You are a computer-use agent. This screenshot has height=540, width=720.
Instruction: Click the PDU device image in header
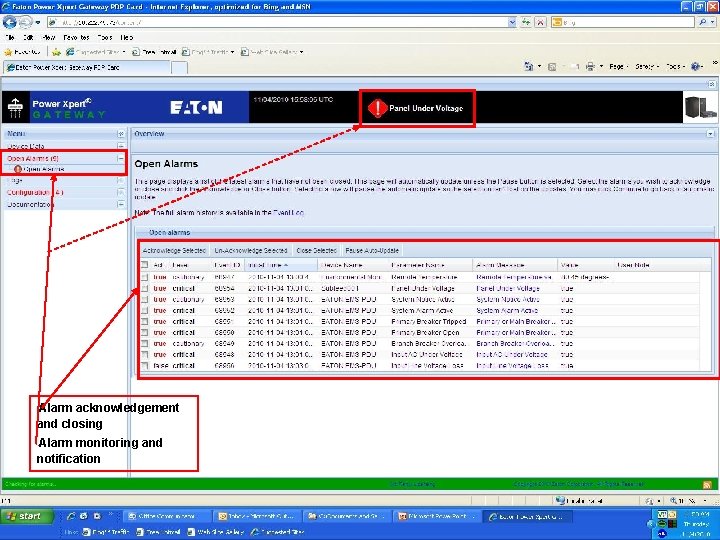coord(700,107)
